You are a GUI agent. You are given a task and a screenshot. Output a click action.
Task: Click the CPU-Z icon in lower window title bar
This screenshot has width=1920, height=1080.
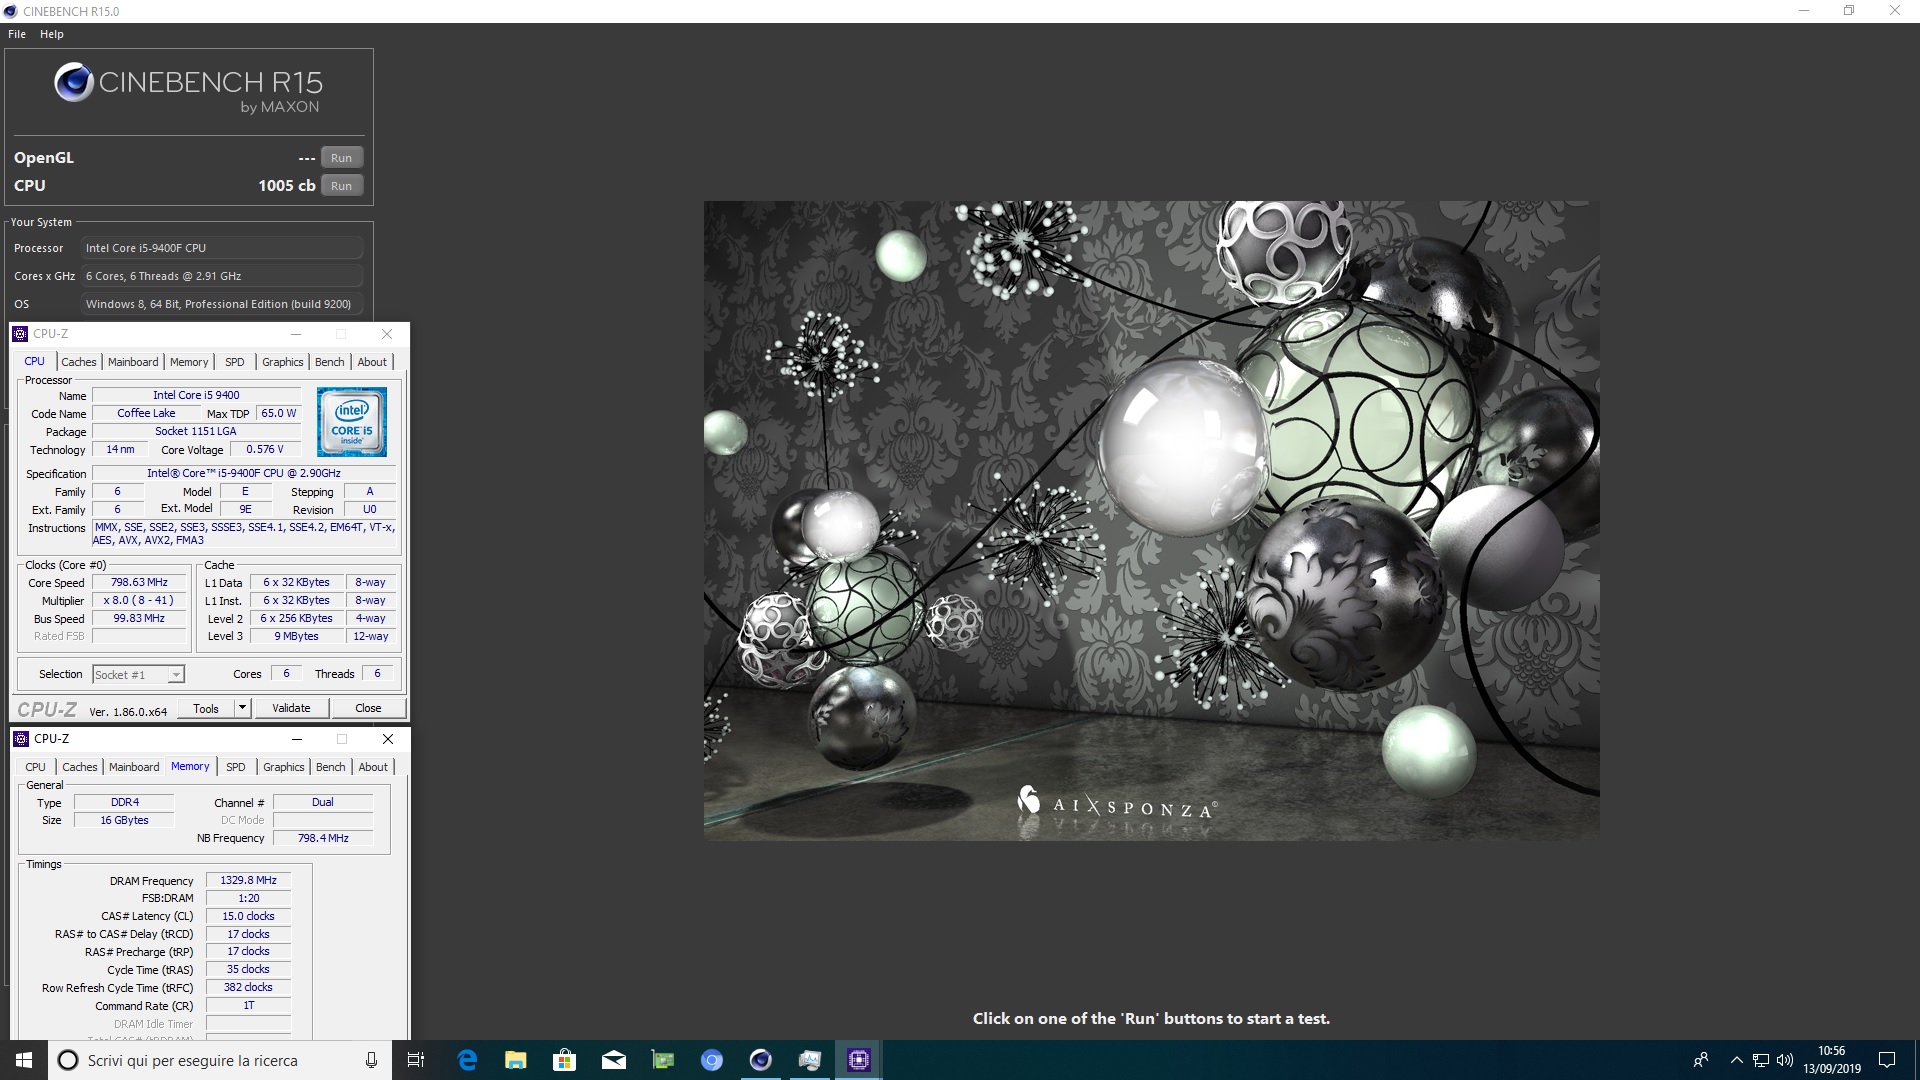(21, 739)
